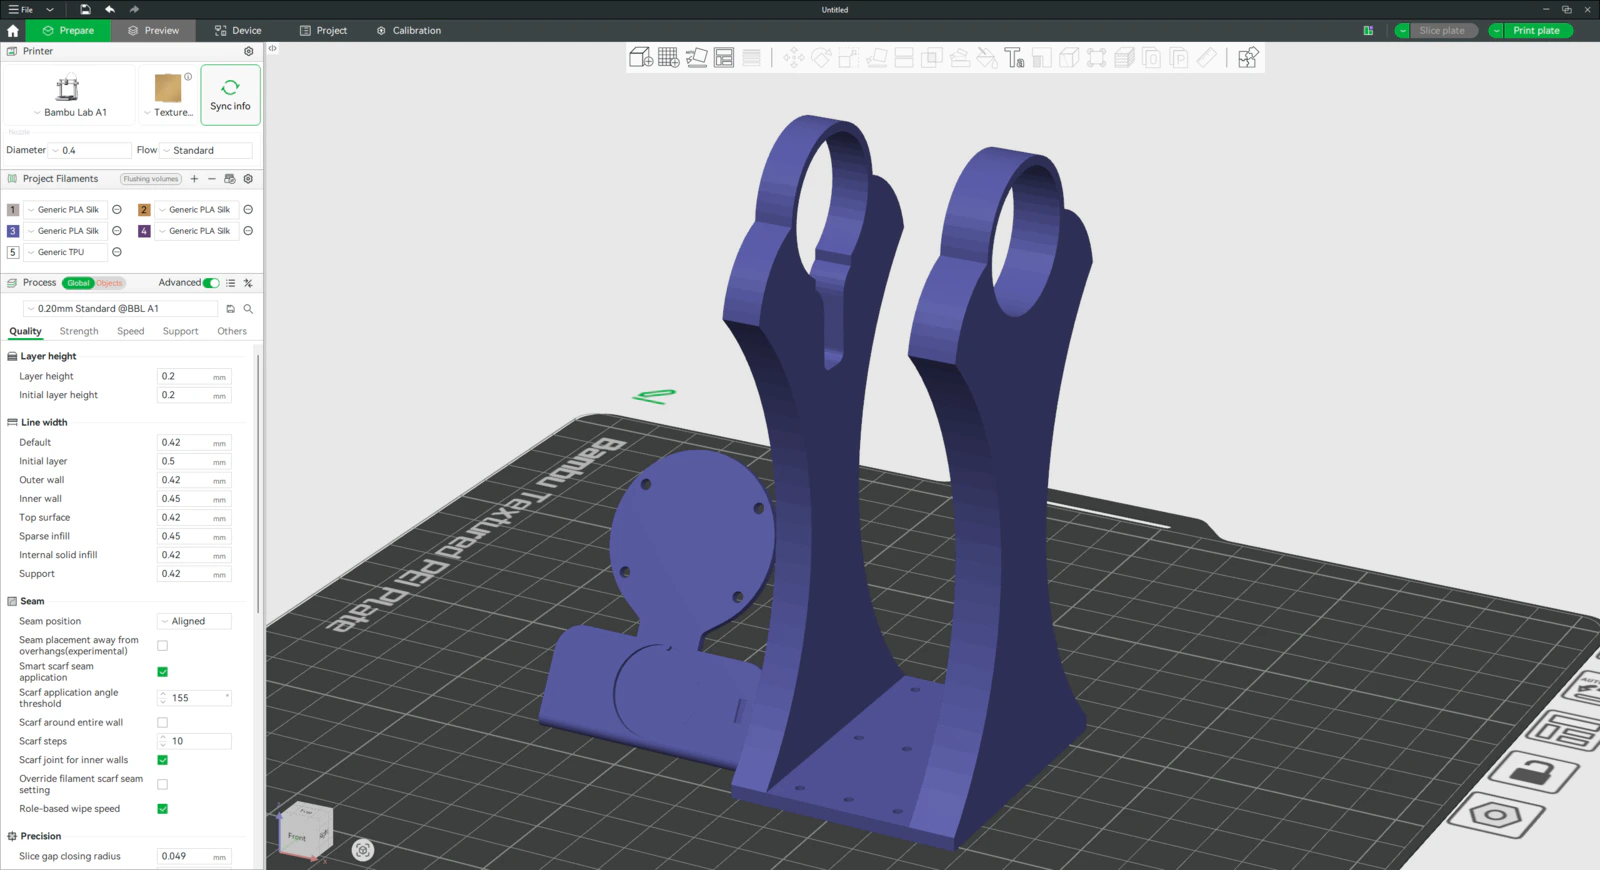Click the undo arrow icon
1600x870 pixels.
110,9
